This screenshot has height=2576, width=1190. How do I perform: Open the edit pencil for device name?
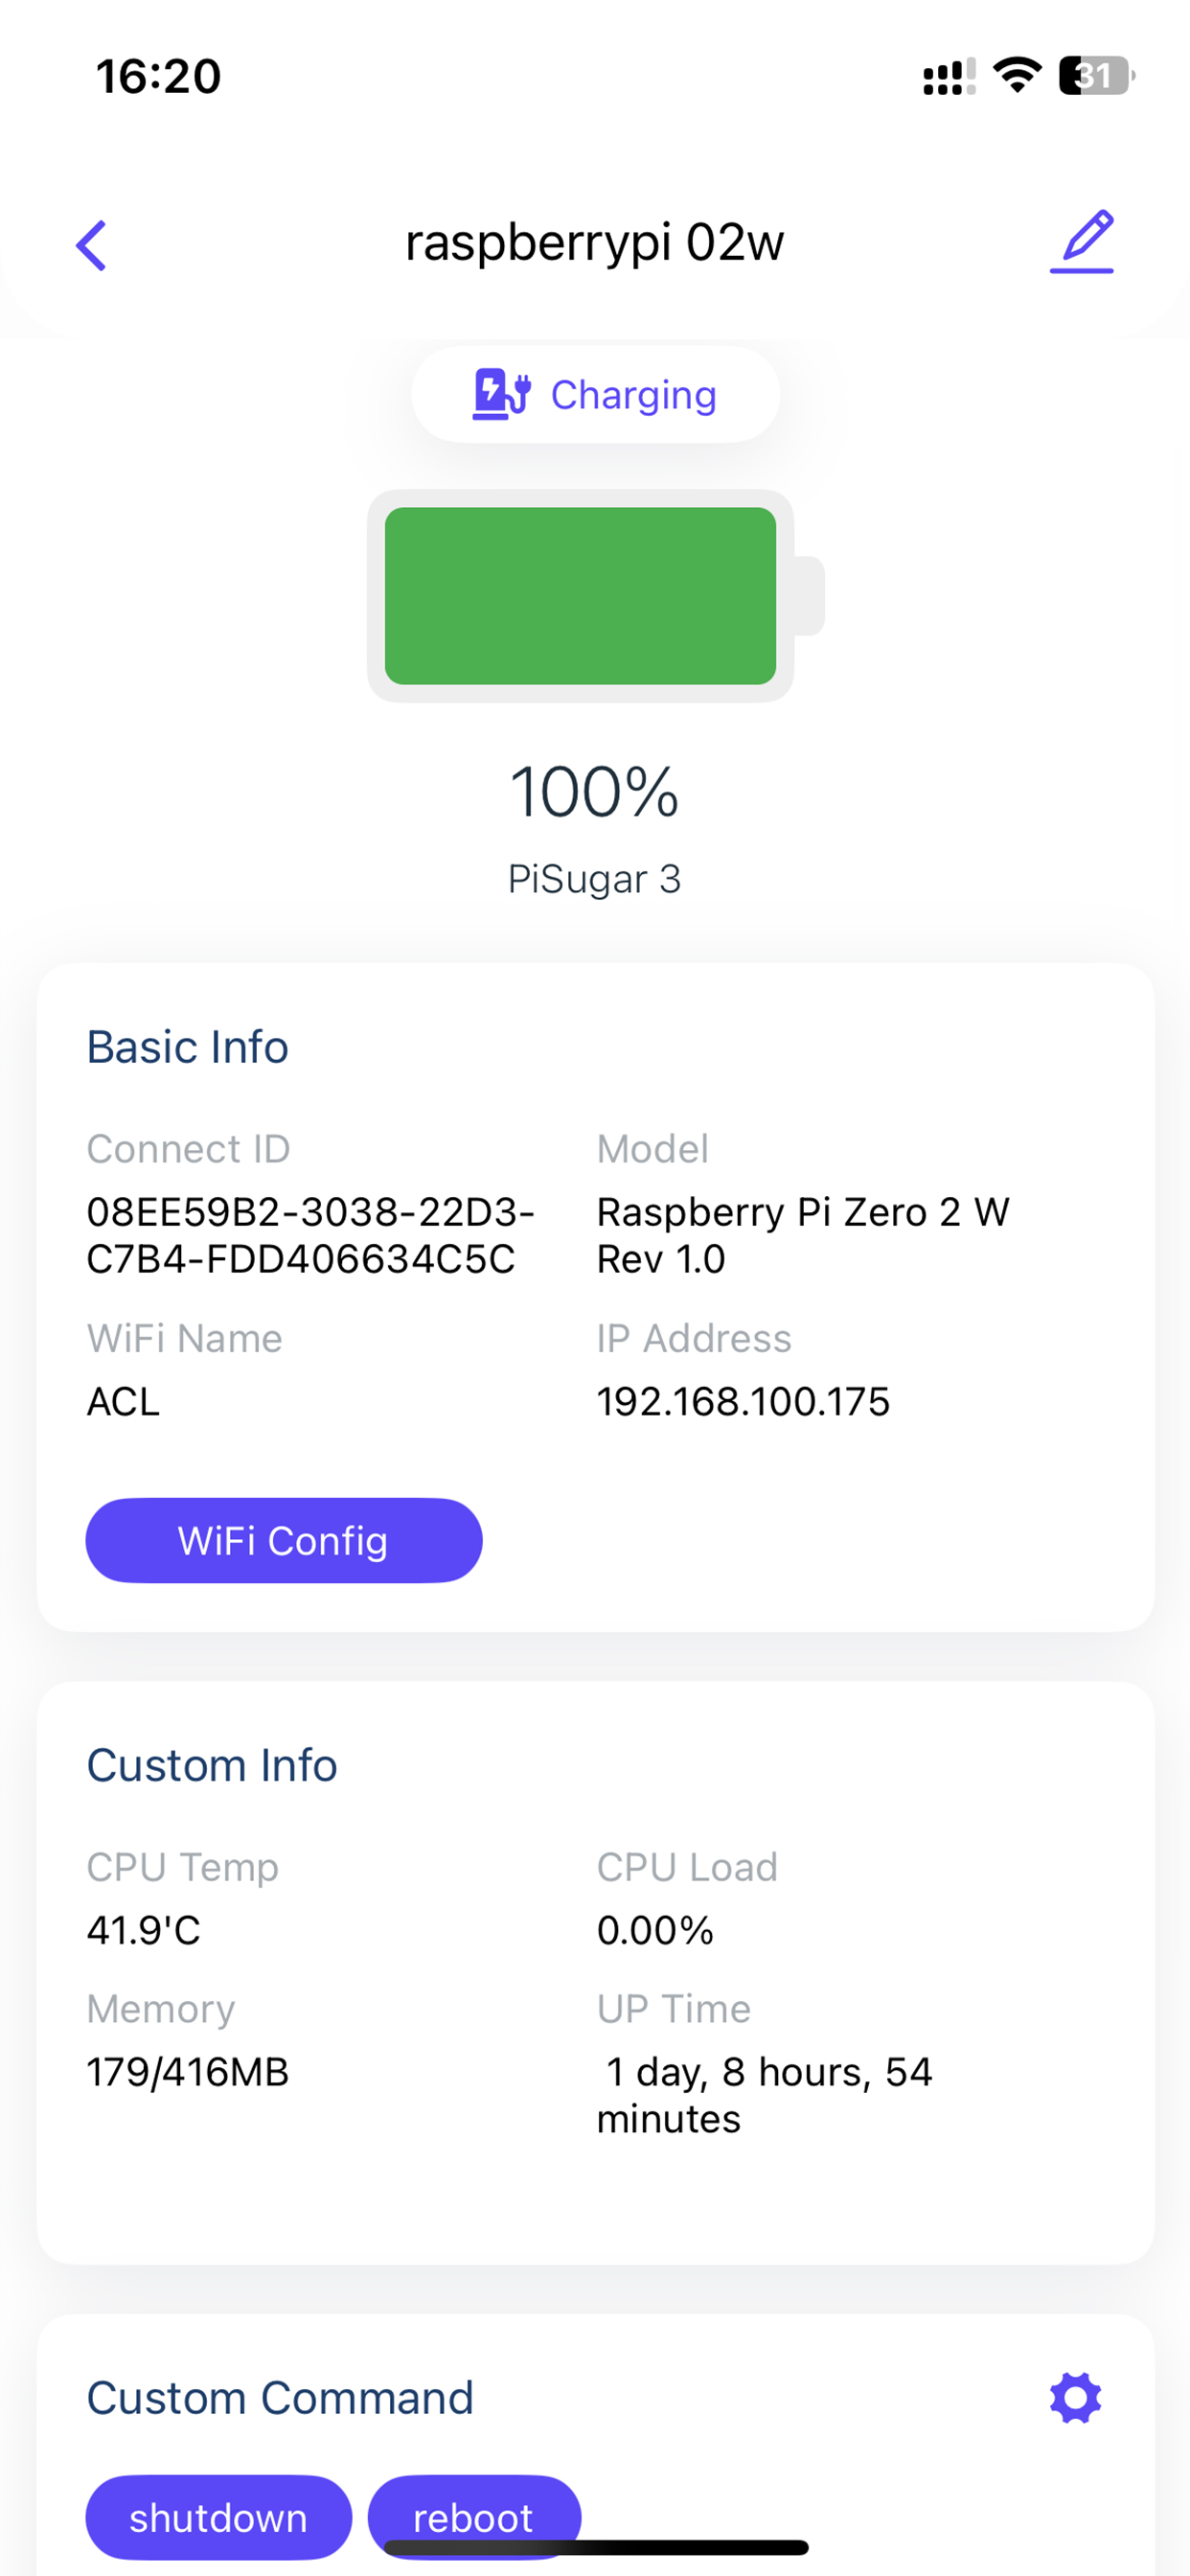tap(1082, 241)
